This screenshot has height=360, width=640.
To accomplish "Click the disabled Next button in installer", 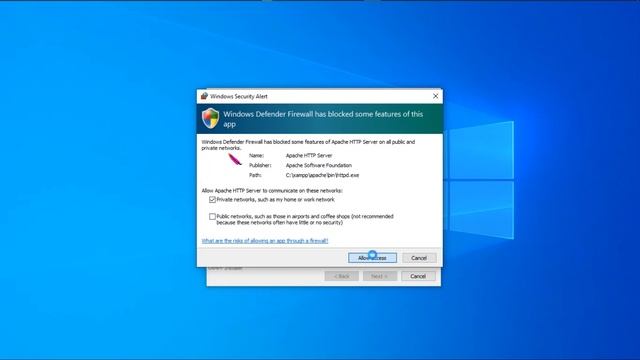I will 380,276.
